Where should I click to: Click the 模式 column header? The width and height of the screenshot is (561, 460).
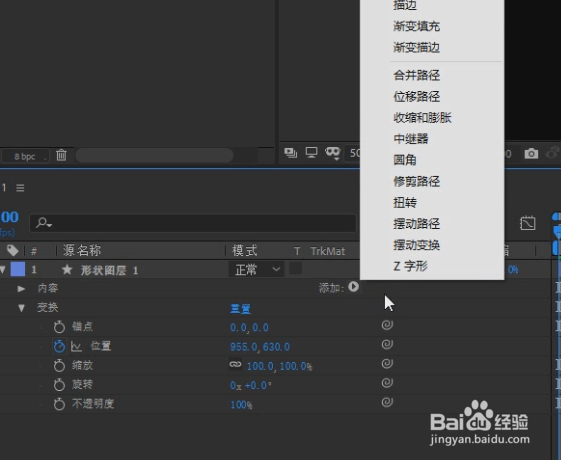[244, 250]
